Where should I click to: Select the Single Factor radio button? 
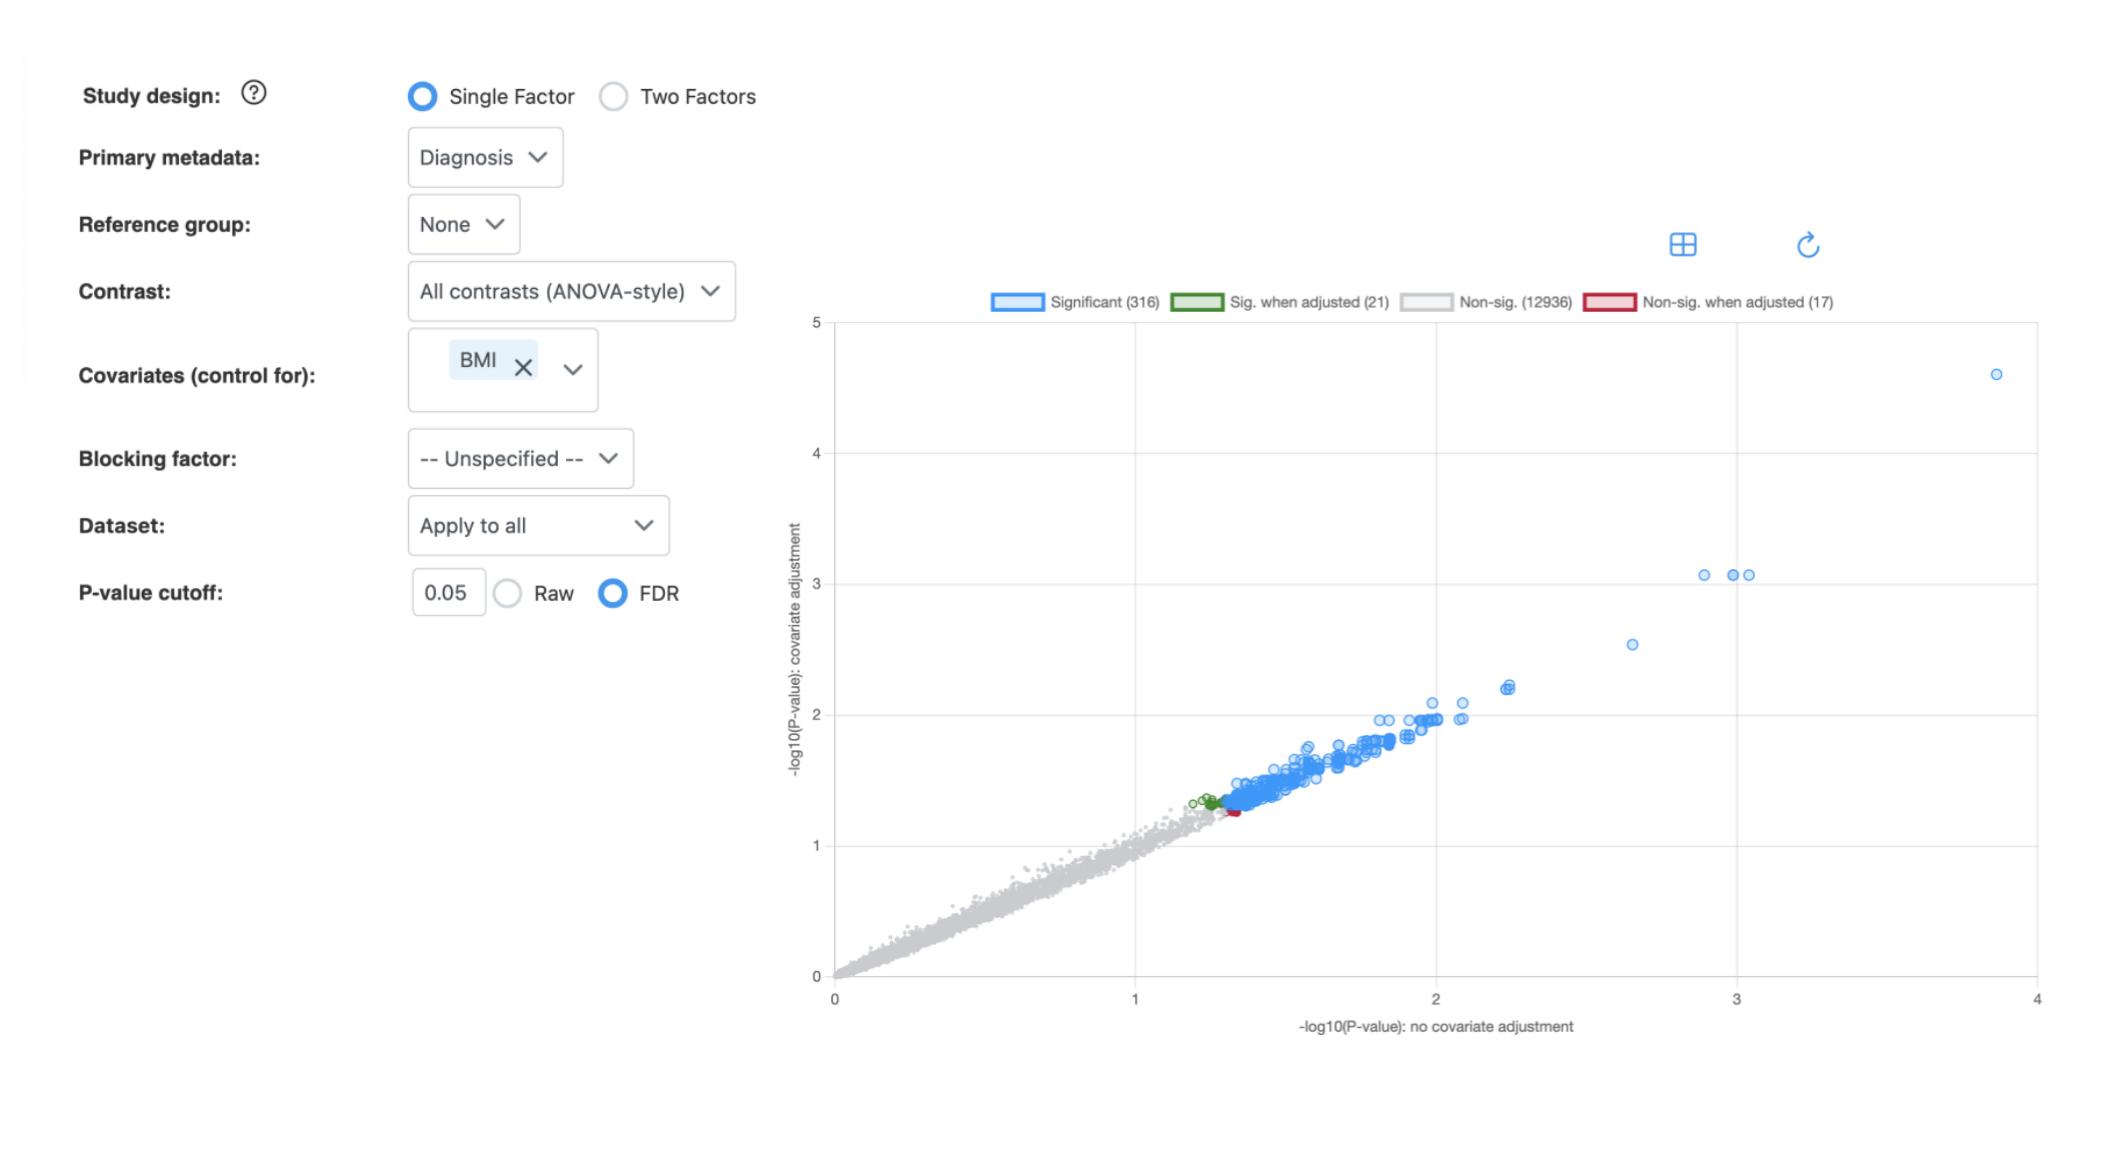[x=422, y=96]
